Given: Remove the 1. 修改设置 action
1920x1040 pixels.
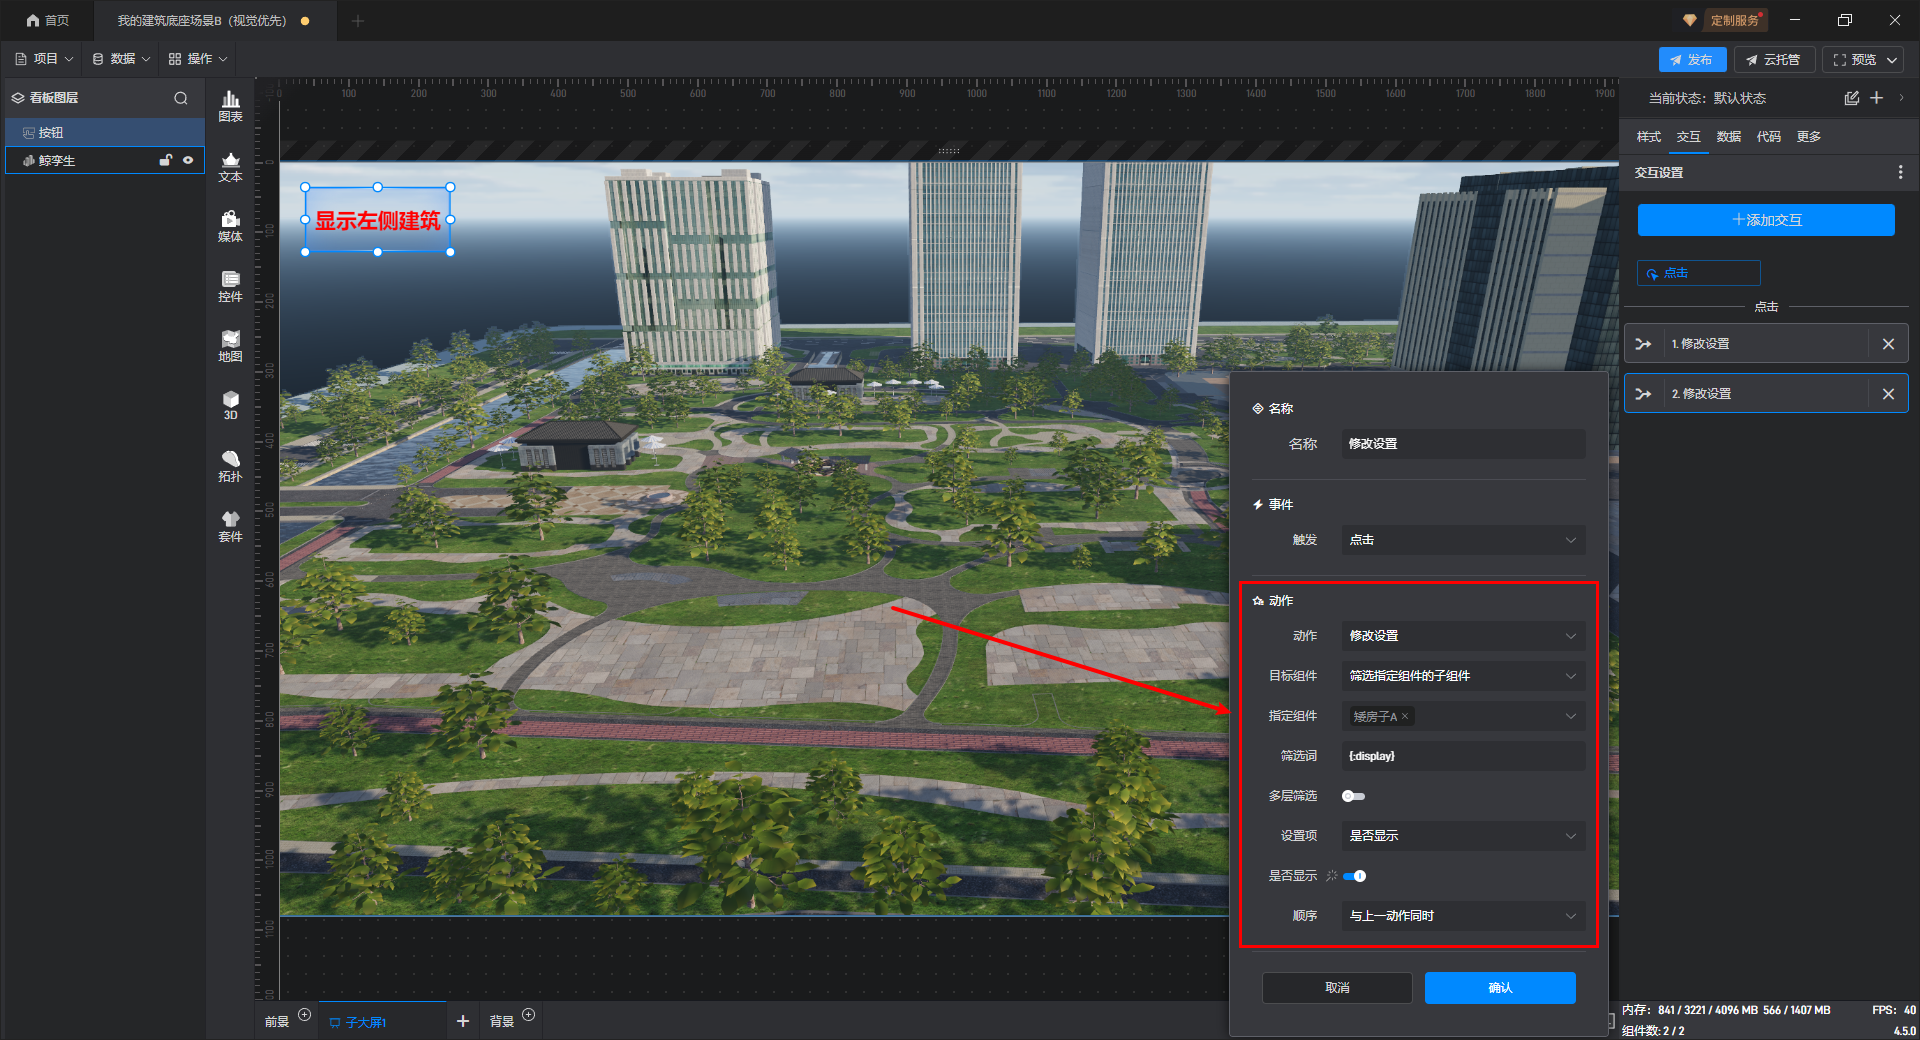Looking at the screenshot, I should click(x=1888, y=344).
